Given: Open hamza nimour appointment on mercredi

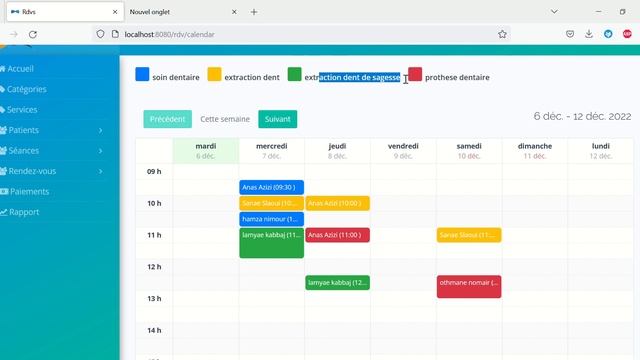Looking at the screenshot, I should 271,219.
